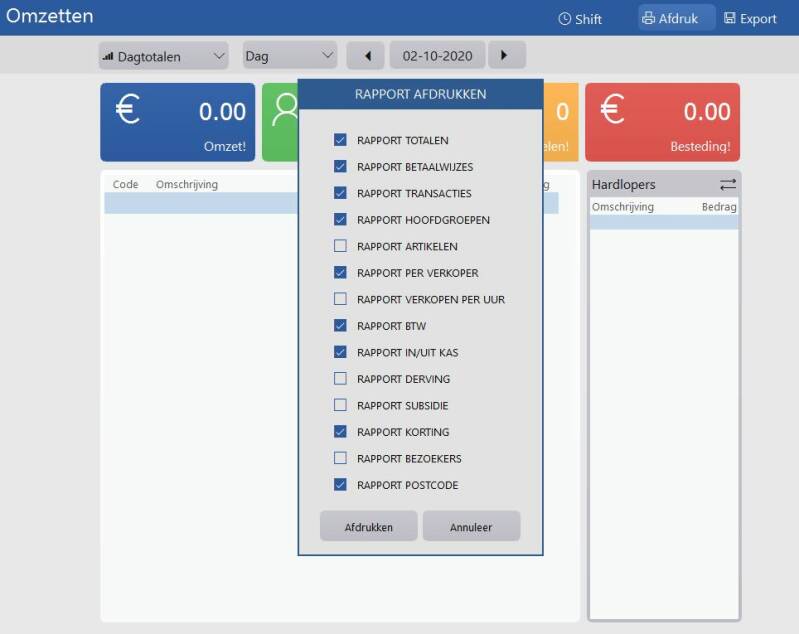
Task: Click the date field 02-10-2020
Action: pos(437,56)
